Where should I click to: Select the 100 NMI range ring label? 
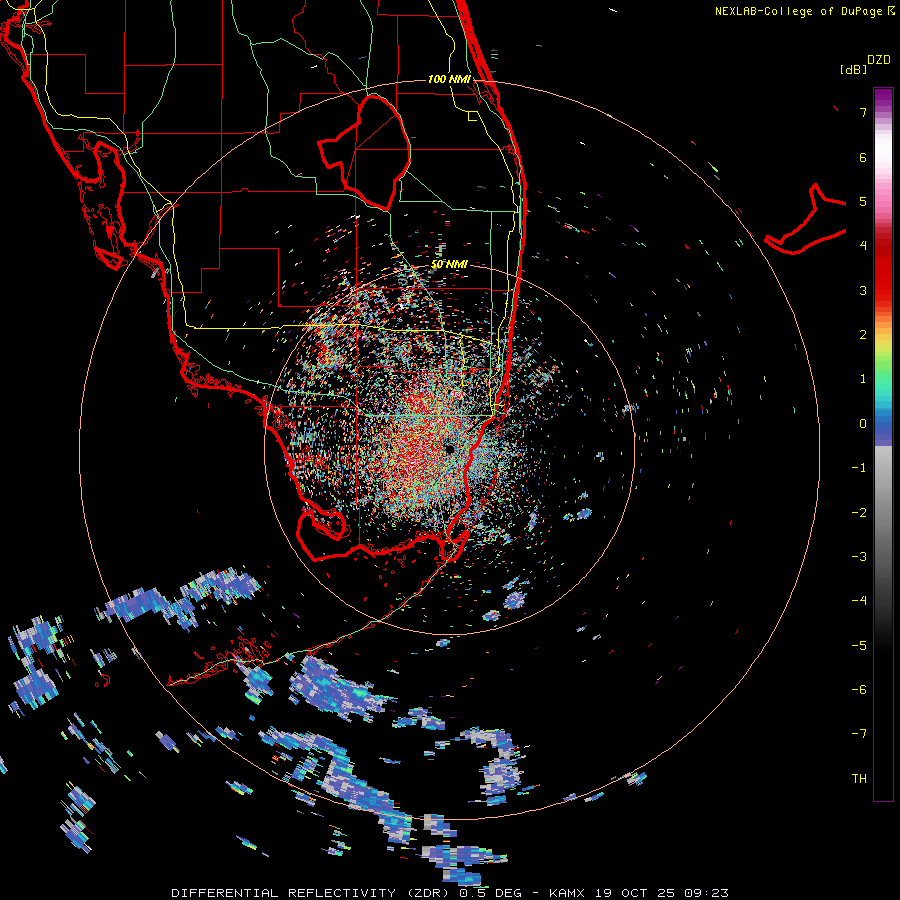[x=449, y=79]
